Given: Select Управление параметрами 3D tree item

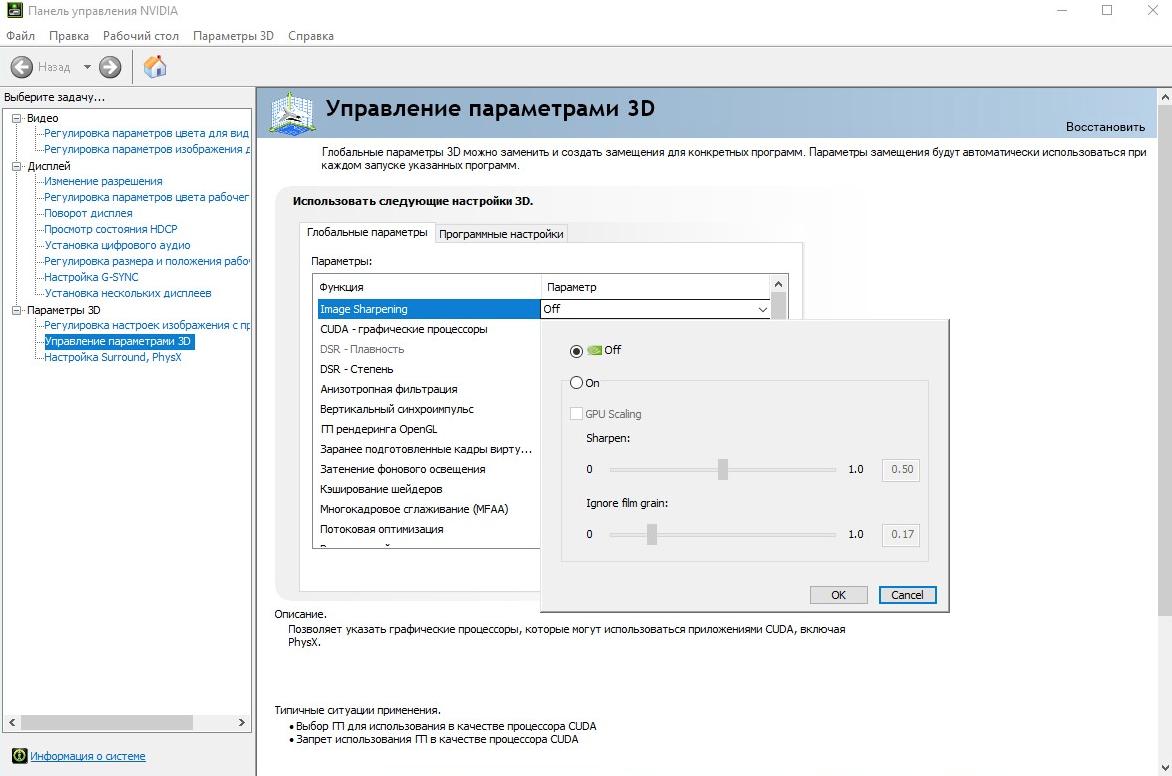Looking at the screenshot, I should pyautogui.click(x=118, y=341).
